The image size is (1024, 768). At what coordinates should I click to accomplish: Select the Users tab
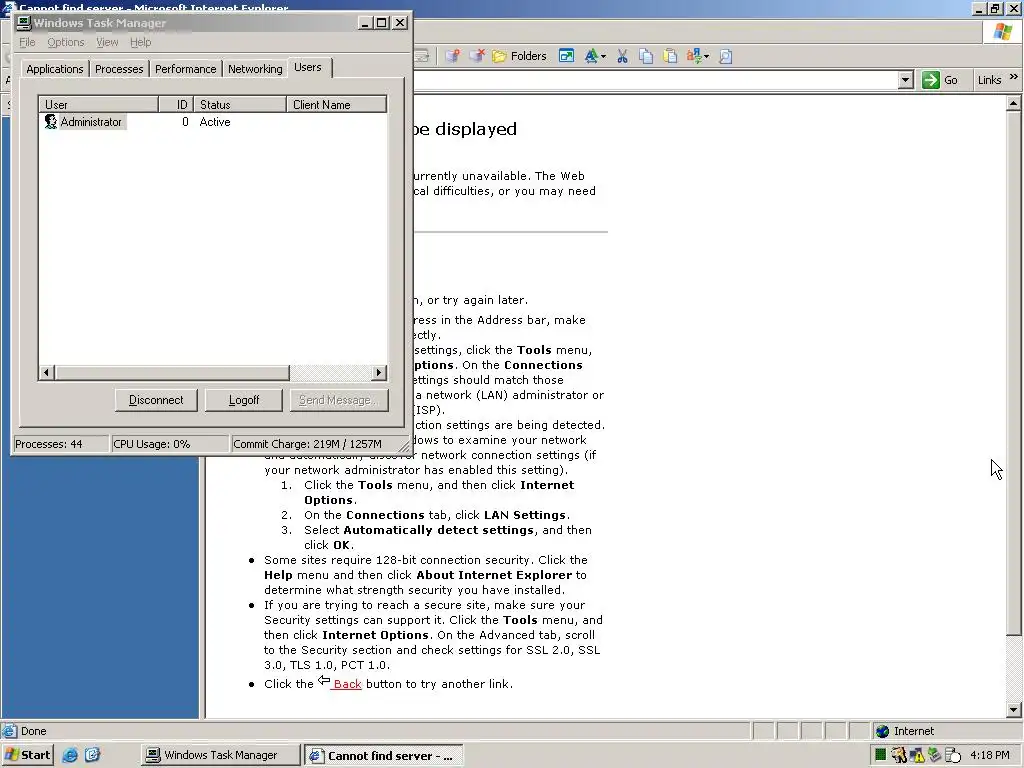coord(308,67)
